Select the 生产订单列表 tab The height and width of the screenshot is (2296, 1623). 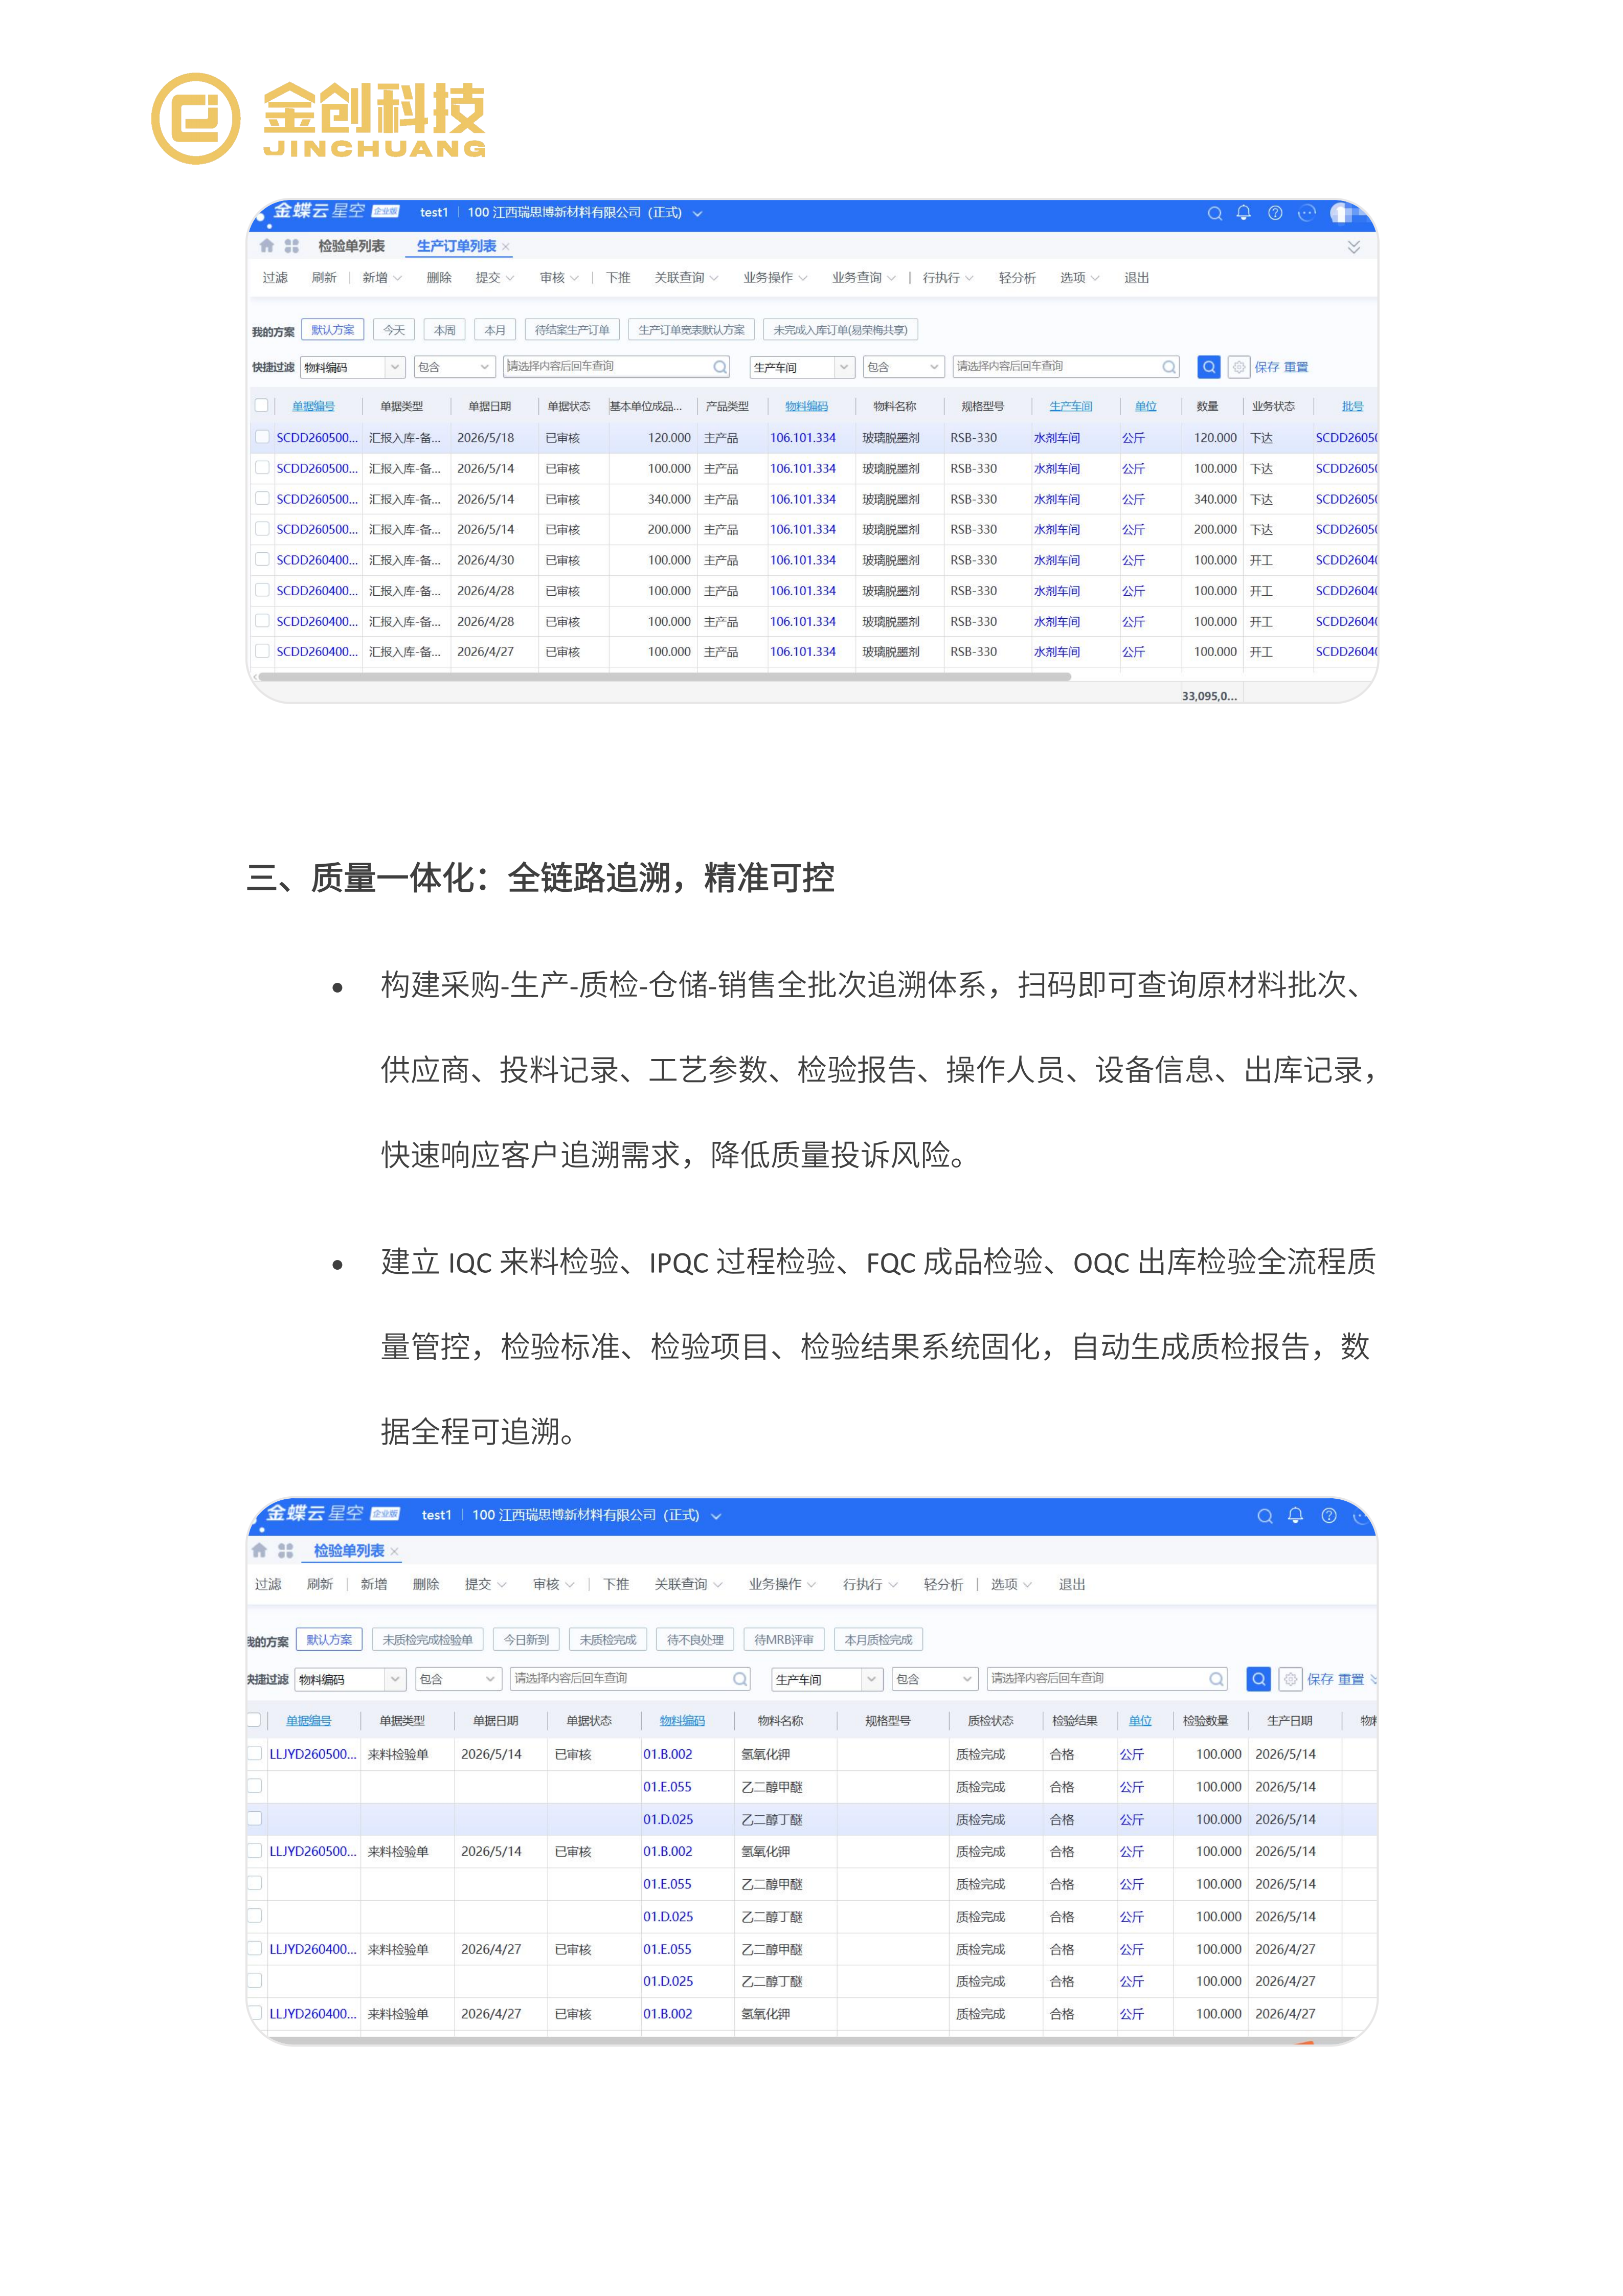click(x=456, y=246)
